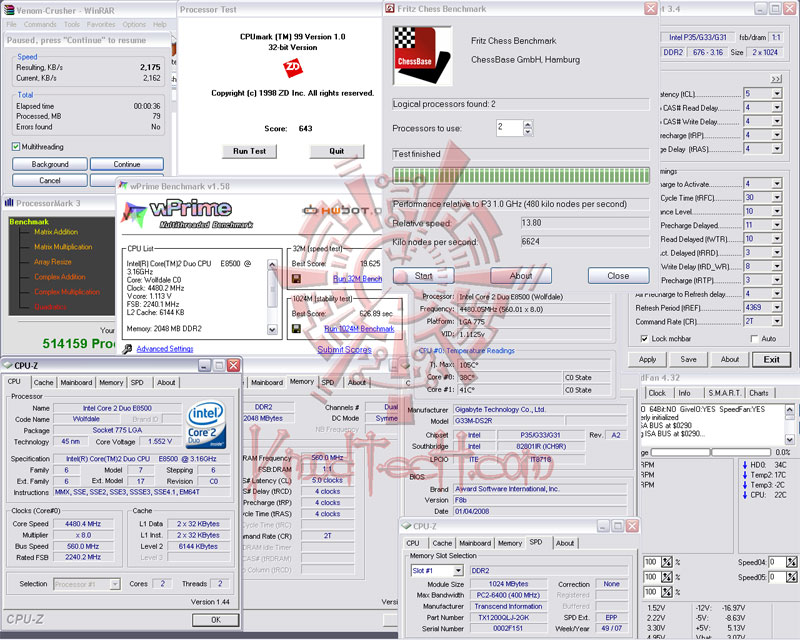Click the Intel Core 2 Duo logo
Screen dimensions: 800x640
tap(206, 425)
